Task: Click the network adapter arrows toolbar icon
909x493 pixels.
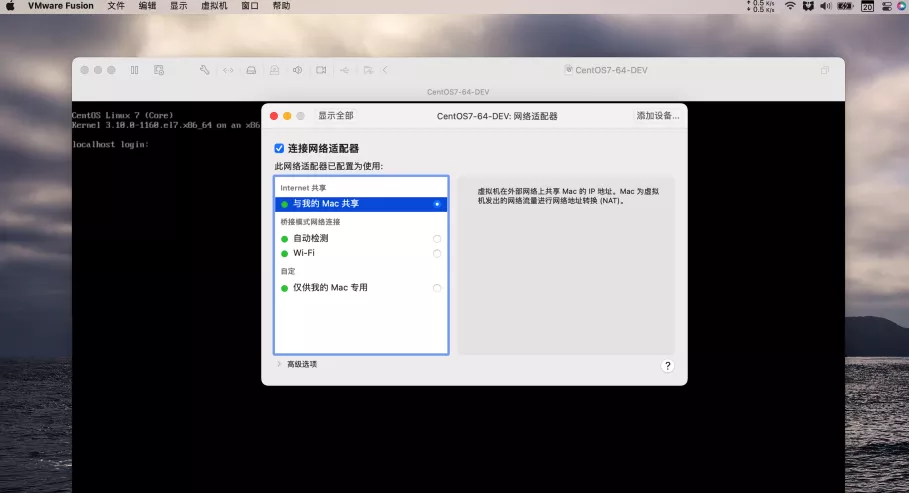Action: pyautogui.click(x=228, y=70)
